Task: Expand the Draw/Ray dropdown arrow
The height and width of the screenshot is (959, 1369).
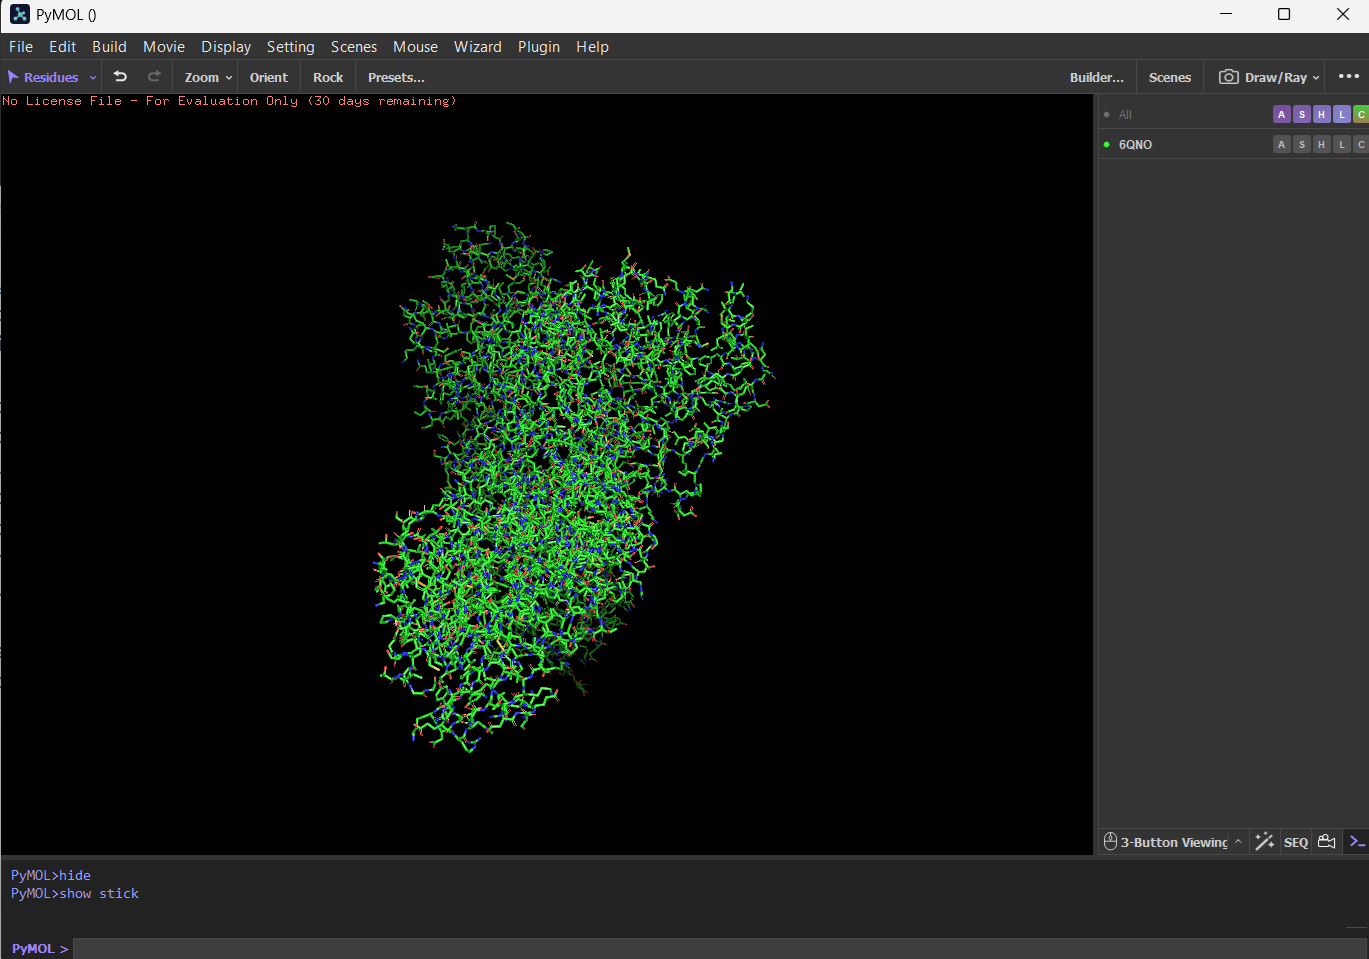Action: click(1316, 78)
